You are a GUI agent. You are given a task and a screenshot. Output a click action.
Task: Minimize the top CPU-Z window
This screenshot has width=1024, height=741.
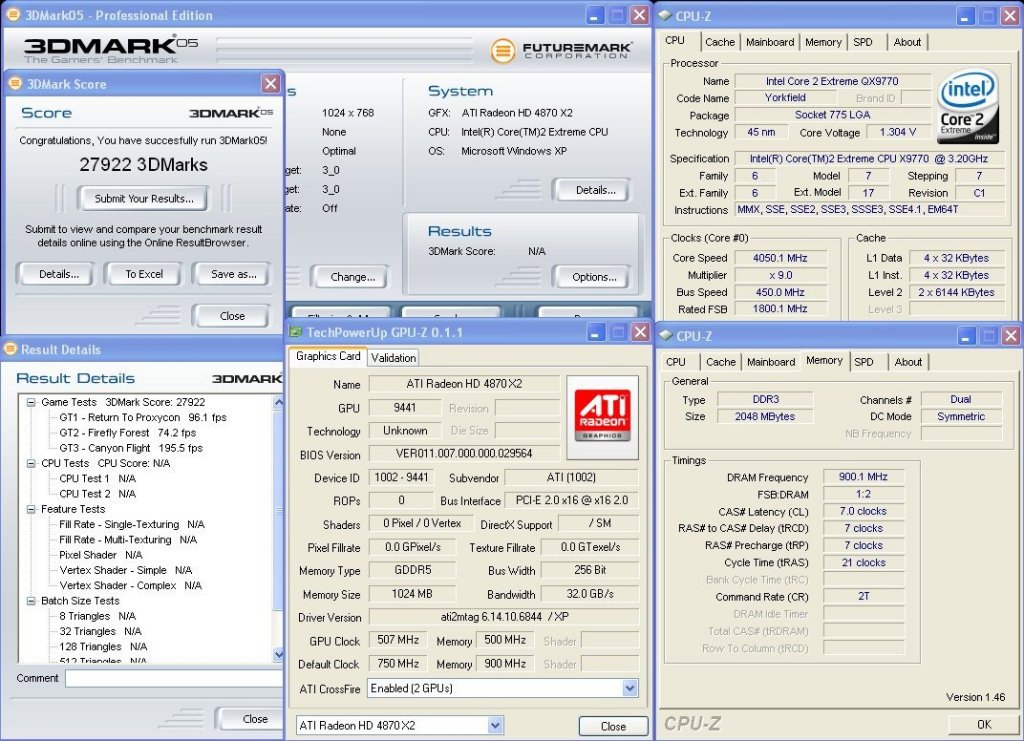tap(967, 16)
